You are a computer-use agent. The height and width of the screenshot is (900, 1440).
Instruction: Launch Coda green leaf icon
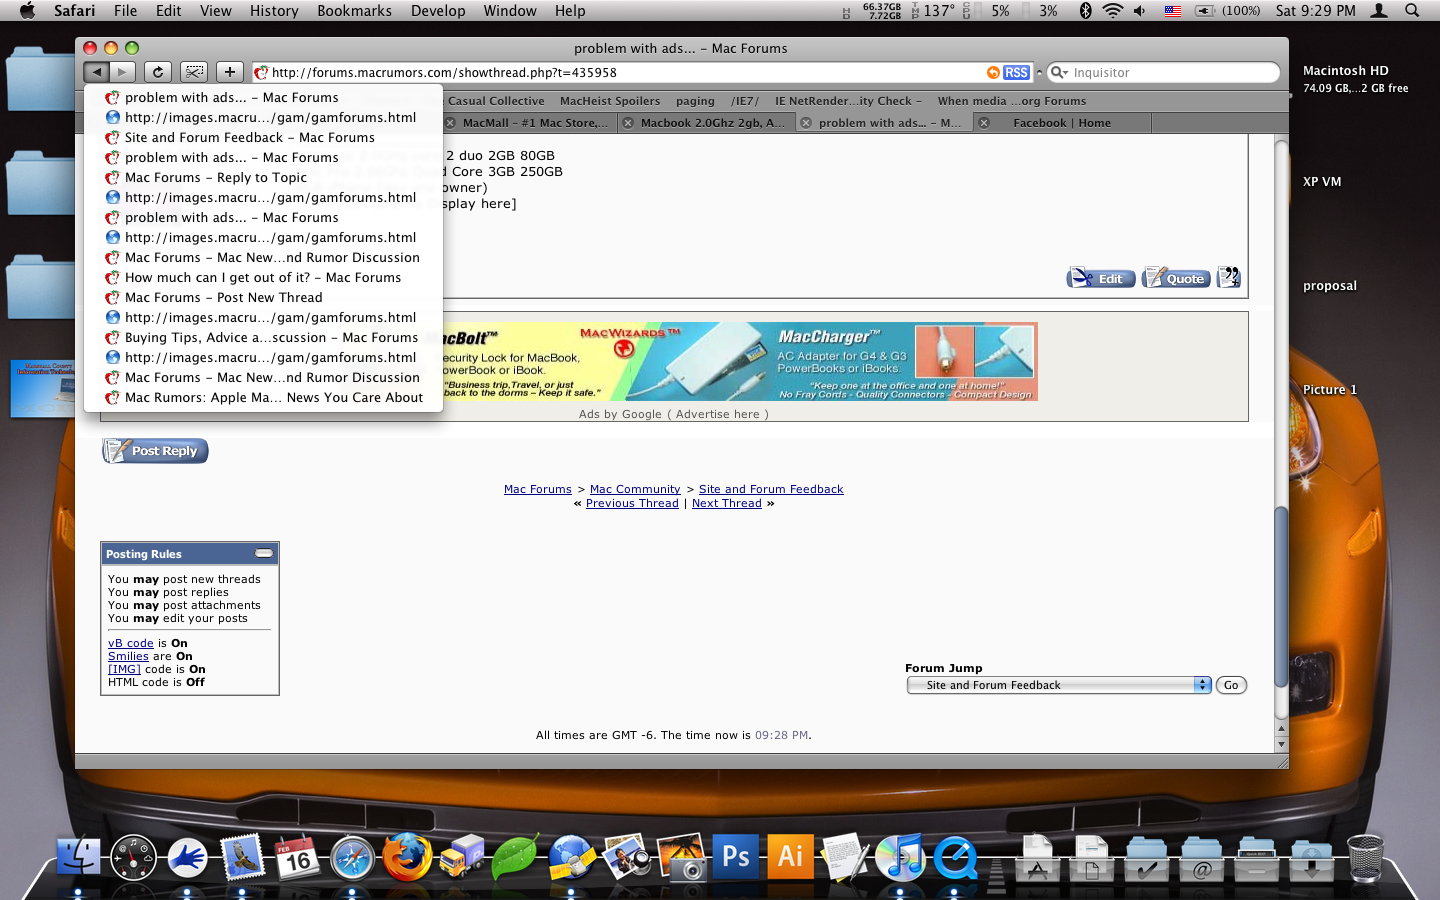point(516,857)
